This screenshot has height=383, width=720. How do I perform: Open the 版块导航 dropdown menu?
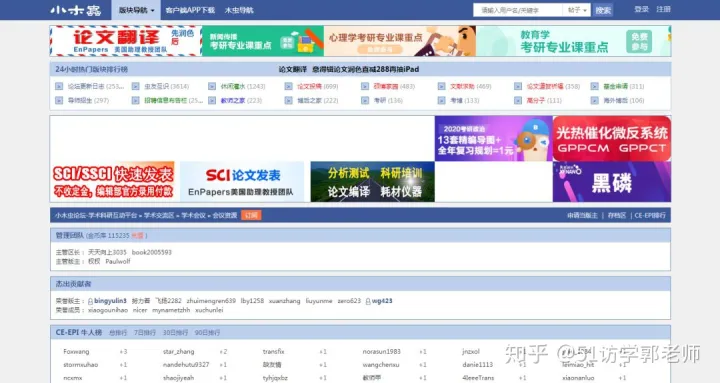pyautogui.click(x=136, y=10)
